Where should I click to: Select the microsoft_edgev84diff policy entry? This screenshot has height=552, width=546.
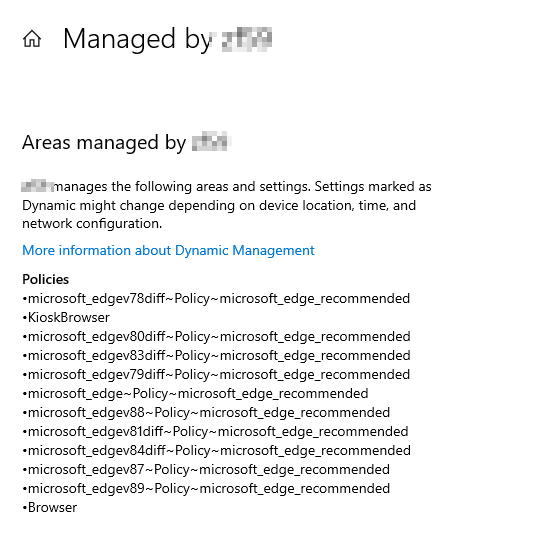click(x=216, y=451)
